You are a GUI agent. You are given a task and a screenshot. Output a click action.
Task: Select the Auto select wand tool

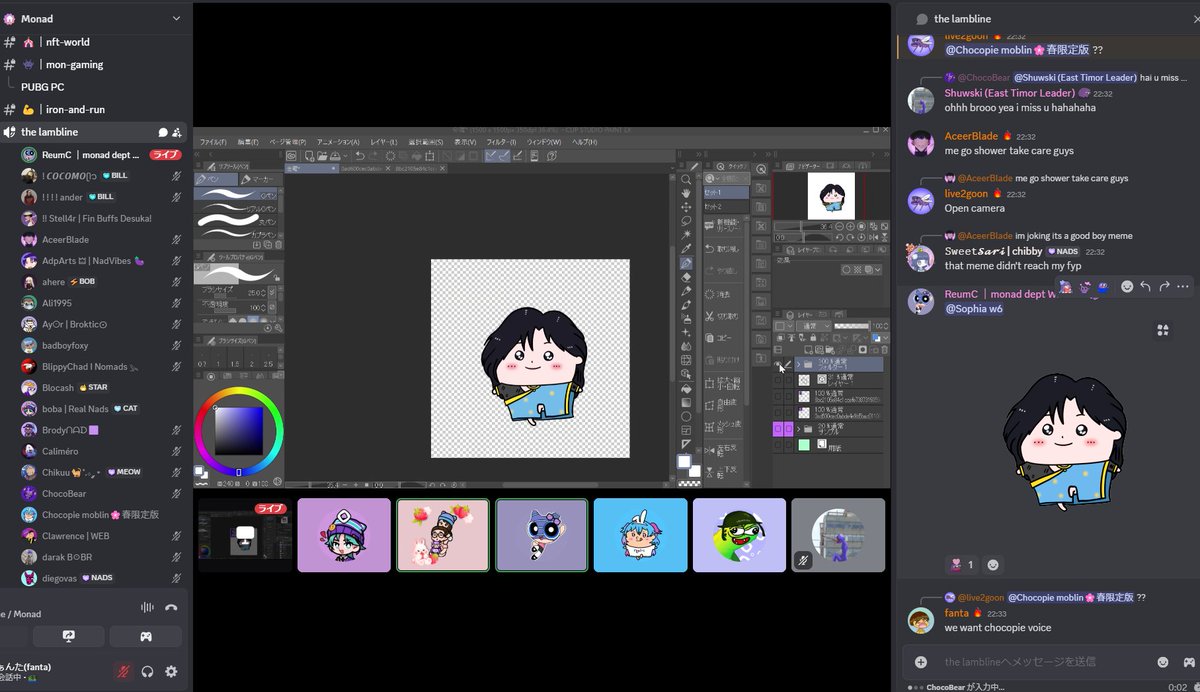(686, 235)
